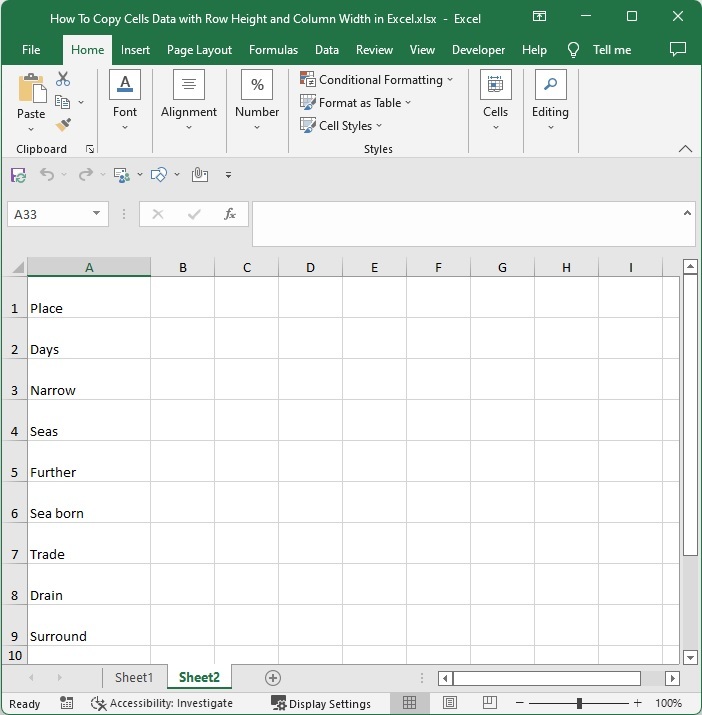Viewport: 702px width, 715px height.
Task: Open the Name Box dropdown arrow
Action: click(96, 213)
